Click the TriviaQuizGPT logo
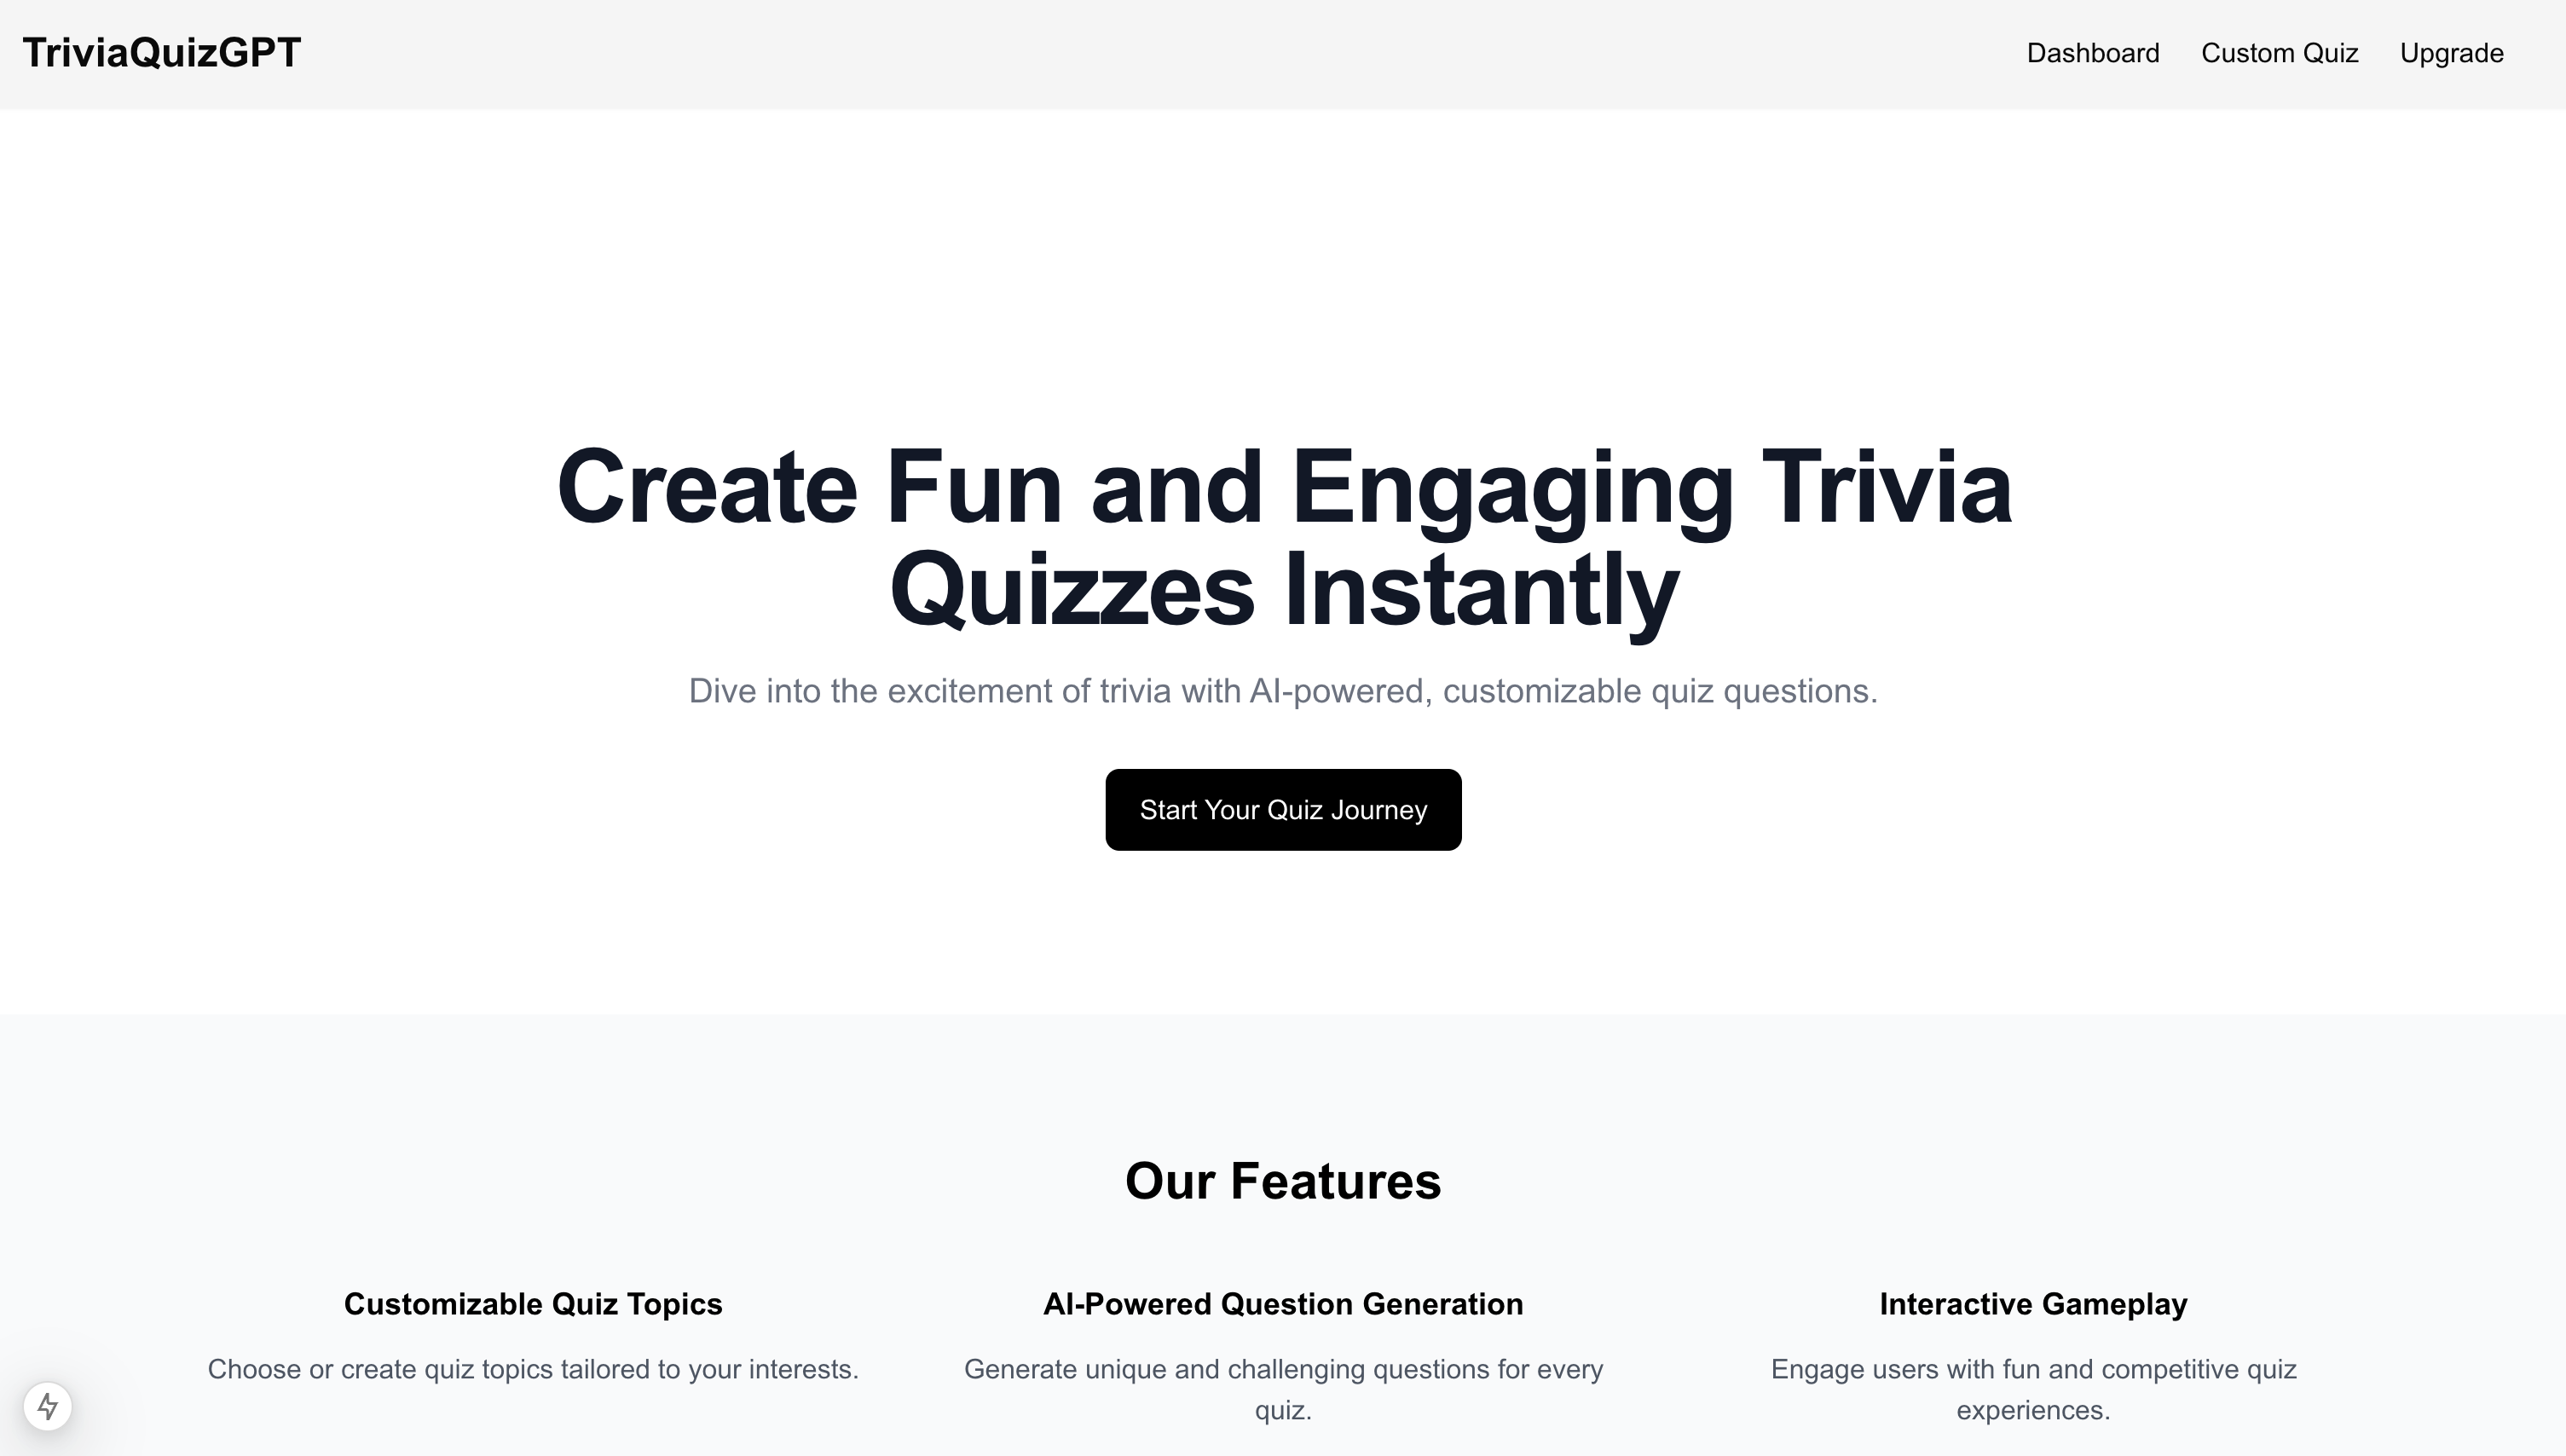 160,53
